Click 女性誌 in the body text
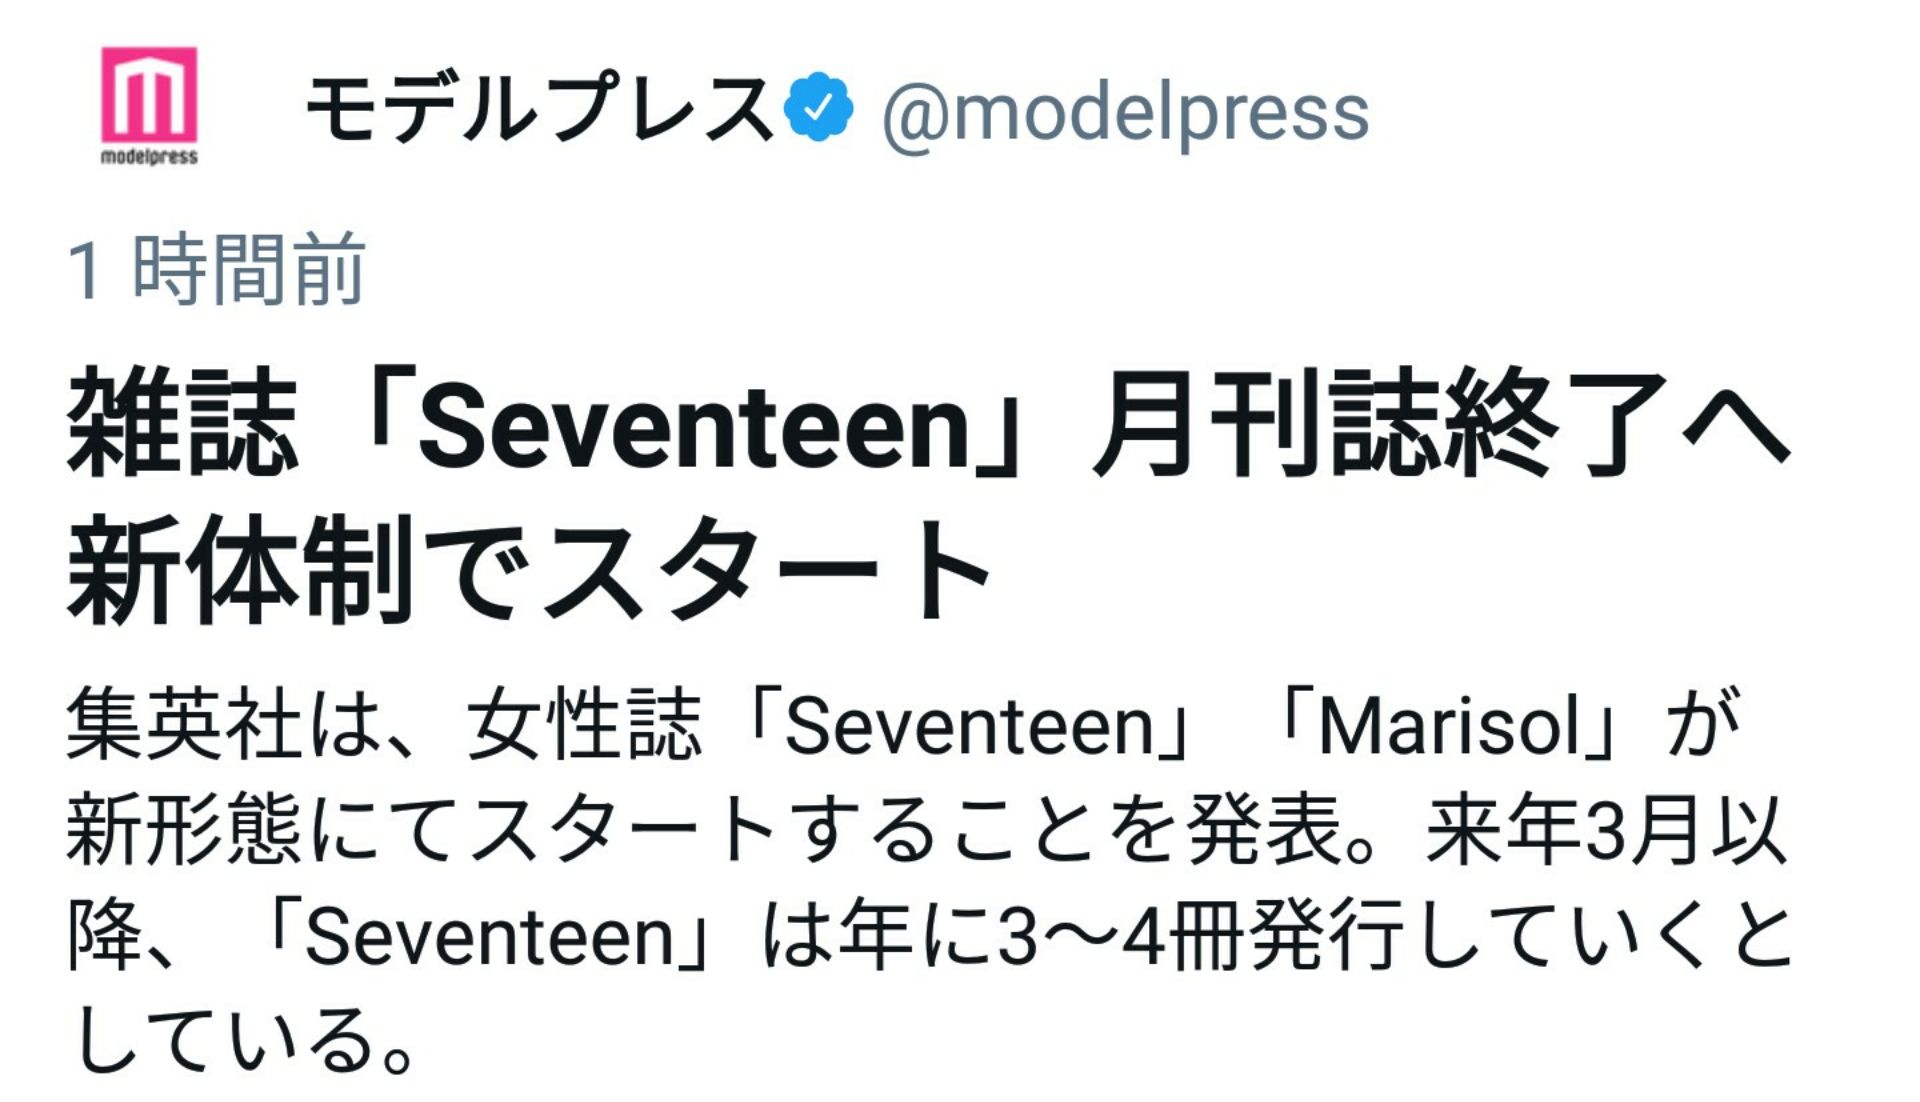 tap(584, 726)
